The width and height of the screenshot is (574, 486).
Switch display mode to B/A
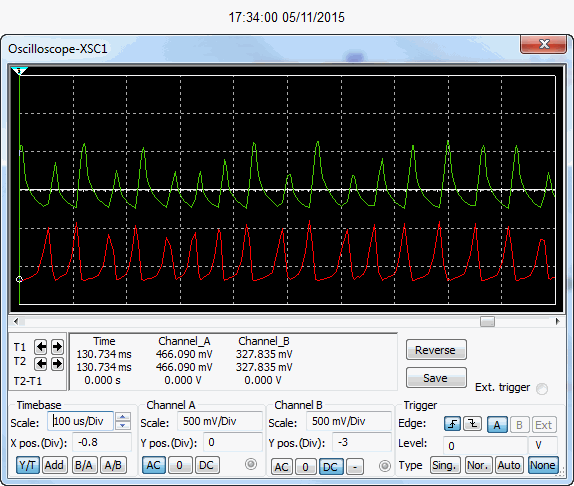[84, 465]
